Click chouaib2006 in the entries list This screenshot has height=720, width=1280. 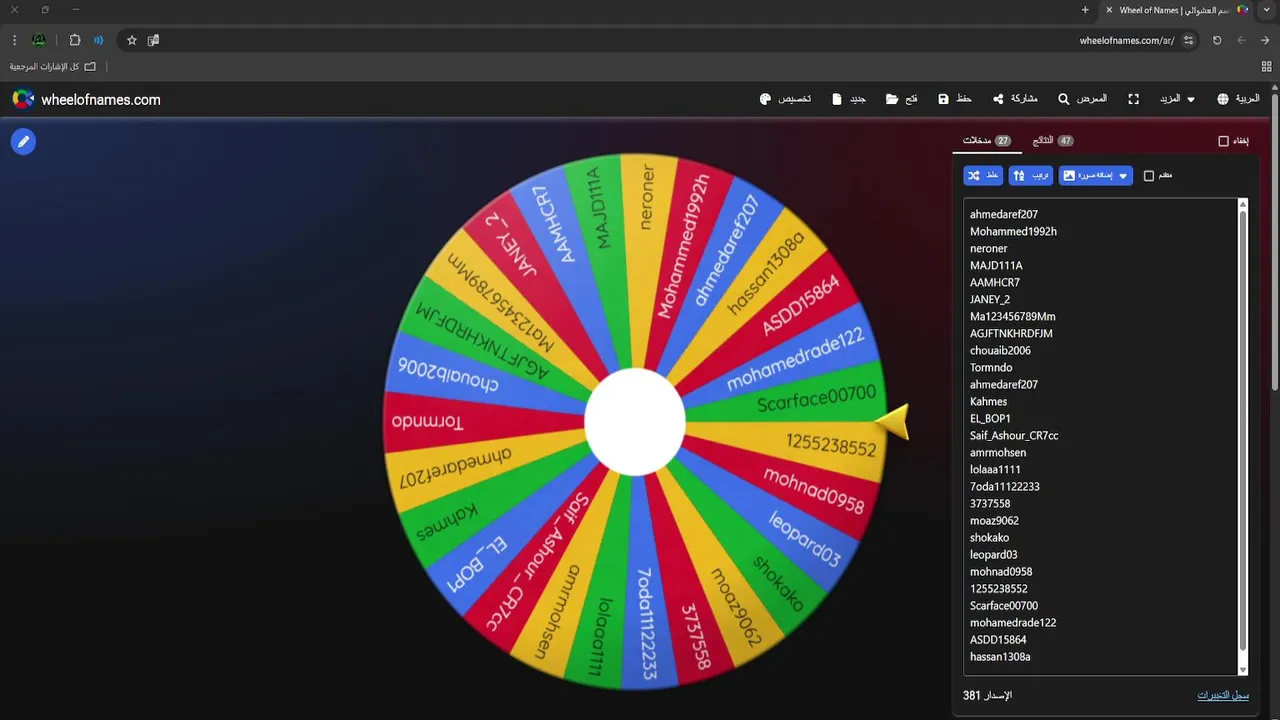coord(1000,350)
